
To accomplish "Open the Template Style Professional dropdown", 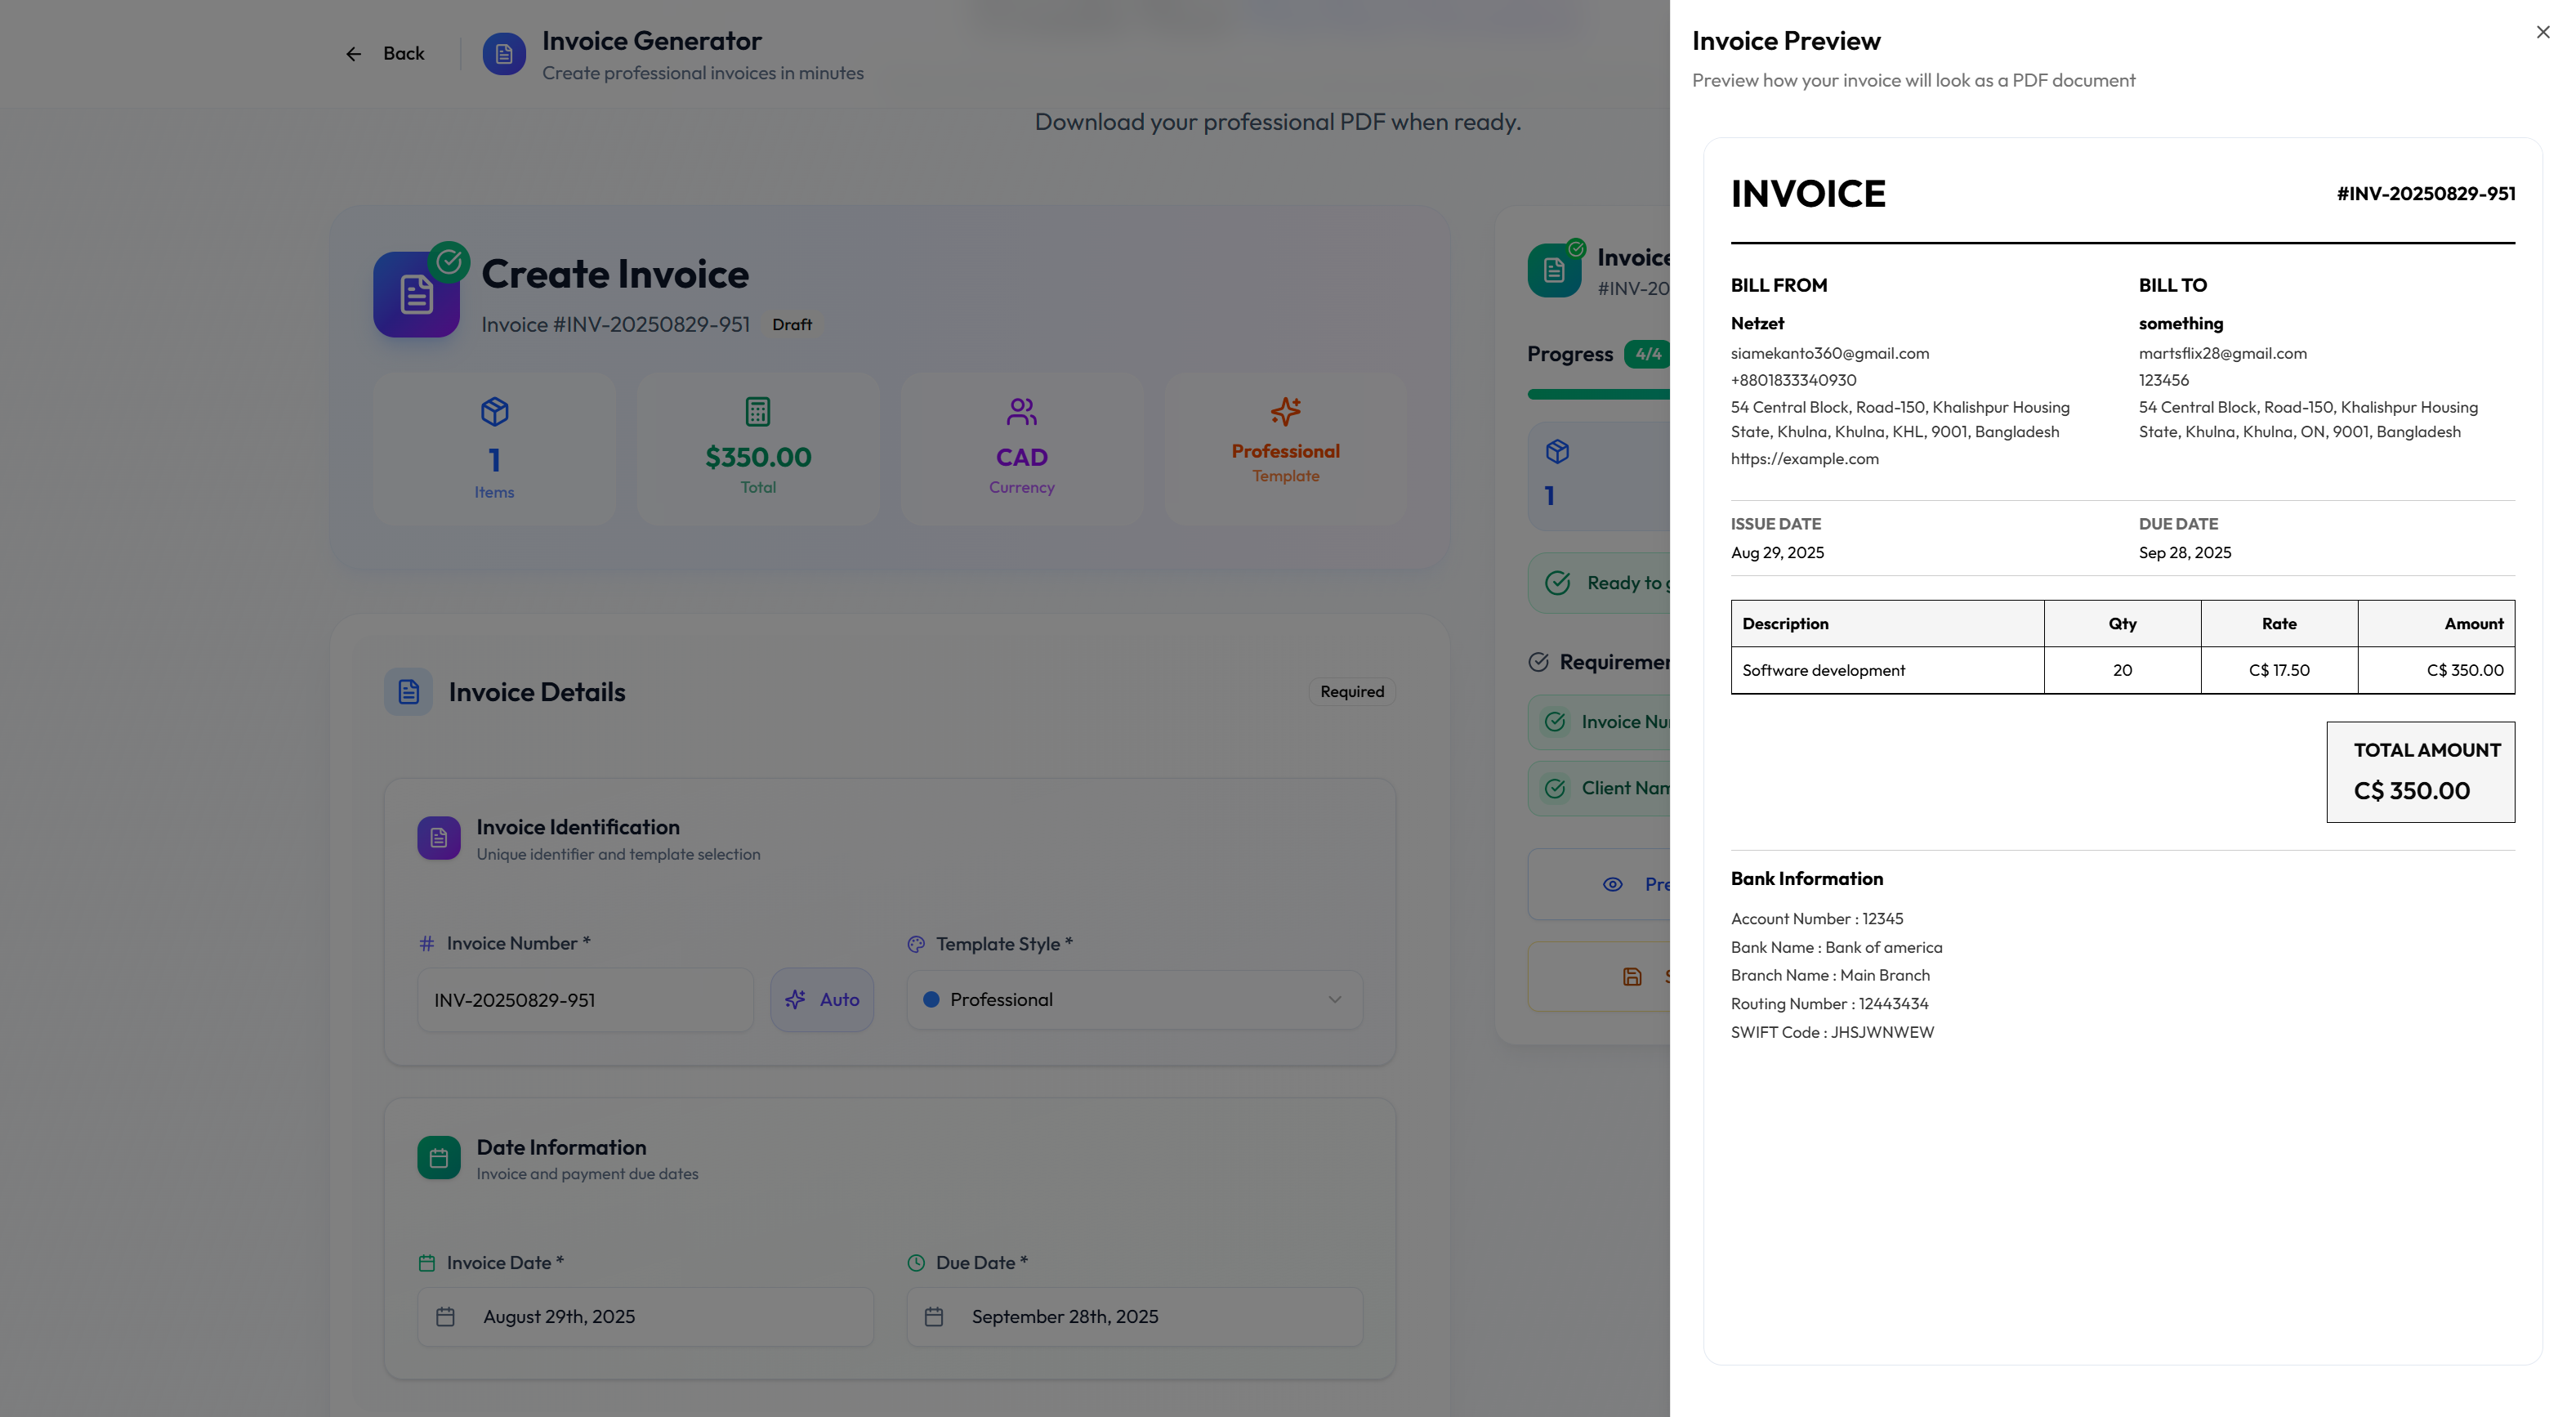I will (x=1134, y=1000).
